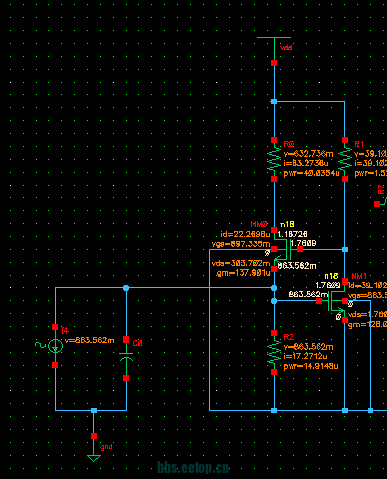Viewport: 387px width, 479px height.
Task: Click the top pin of capacitor C0
Action: (x=126, y=340)
